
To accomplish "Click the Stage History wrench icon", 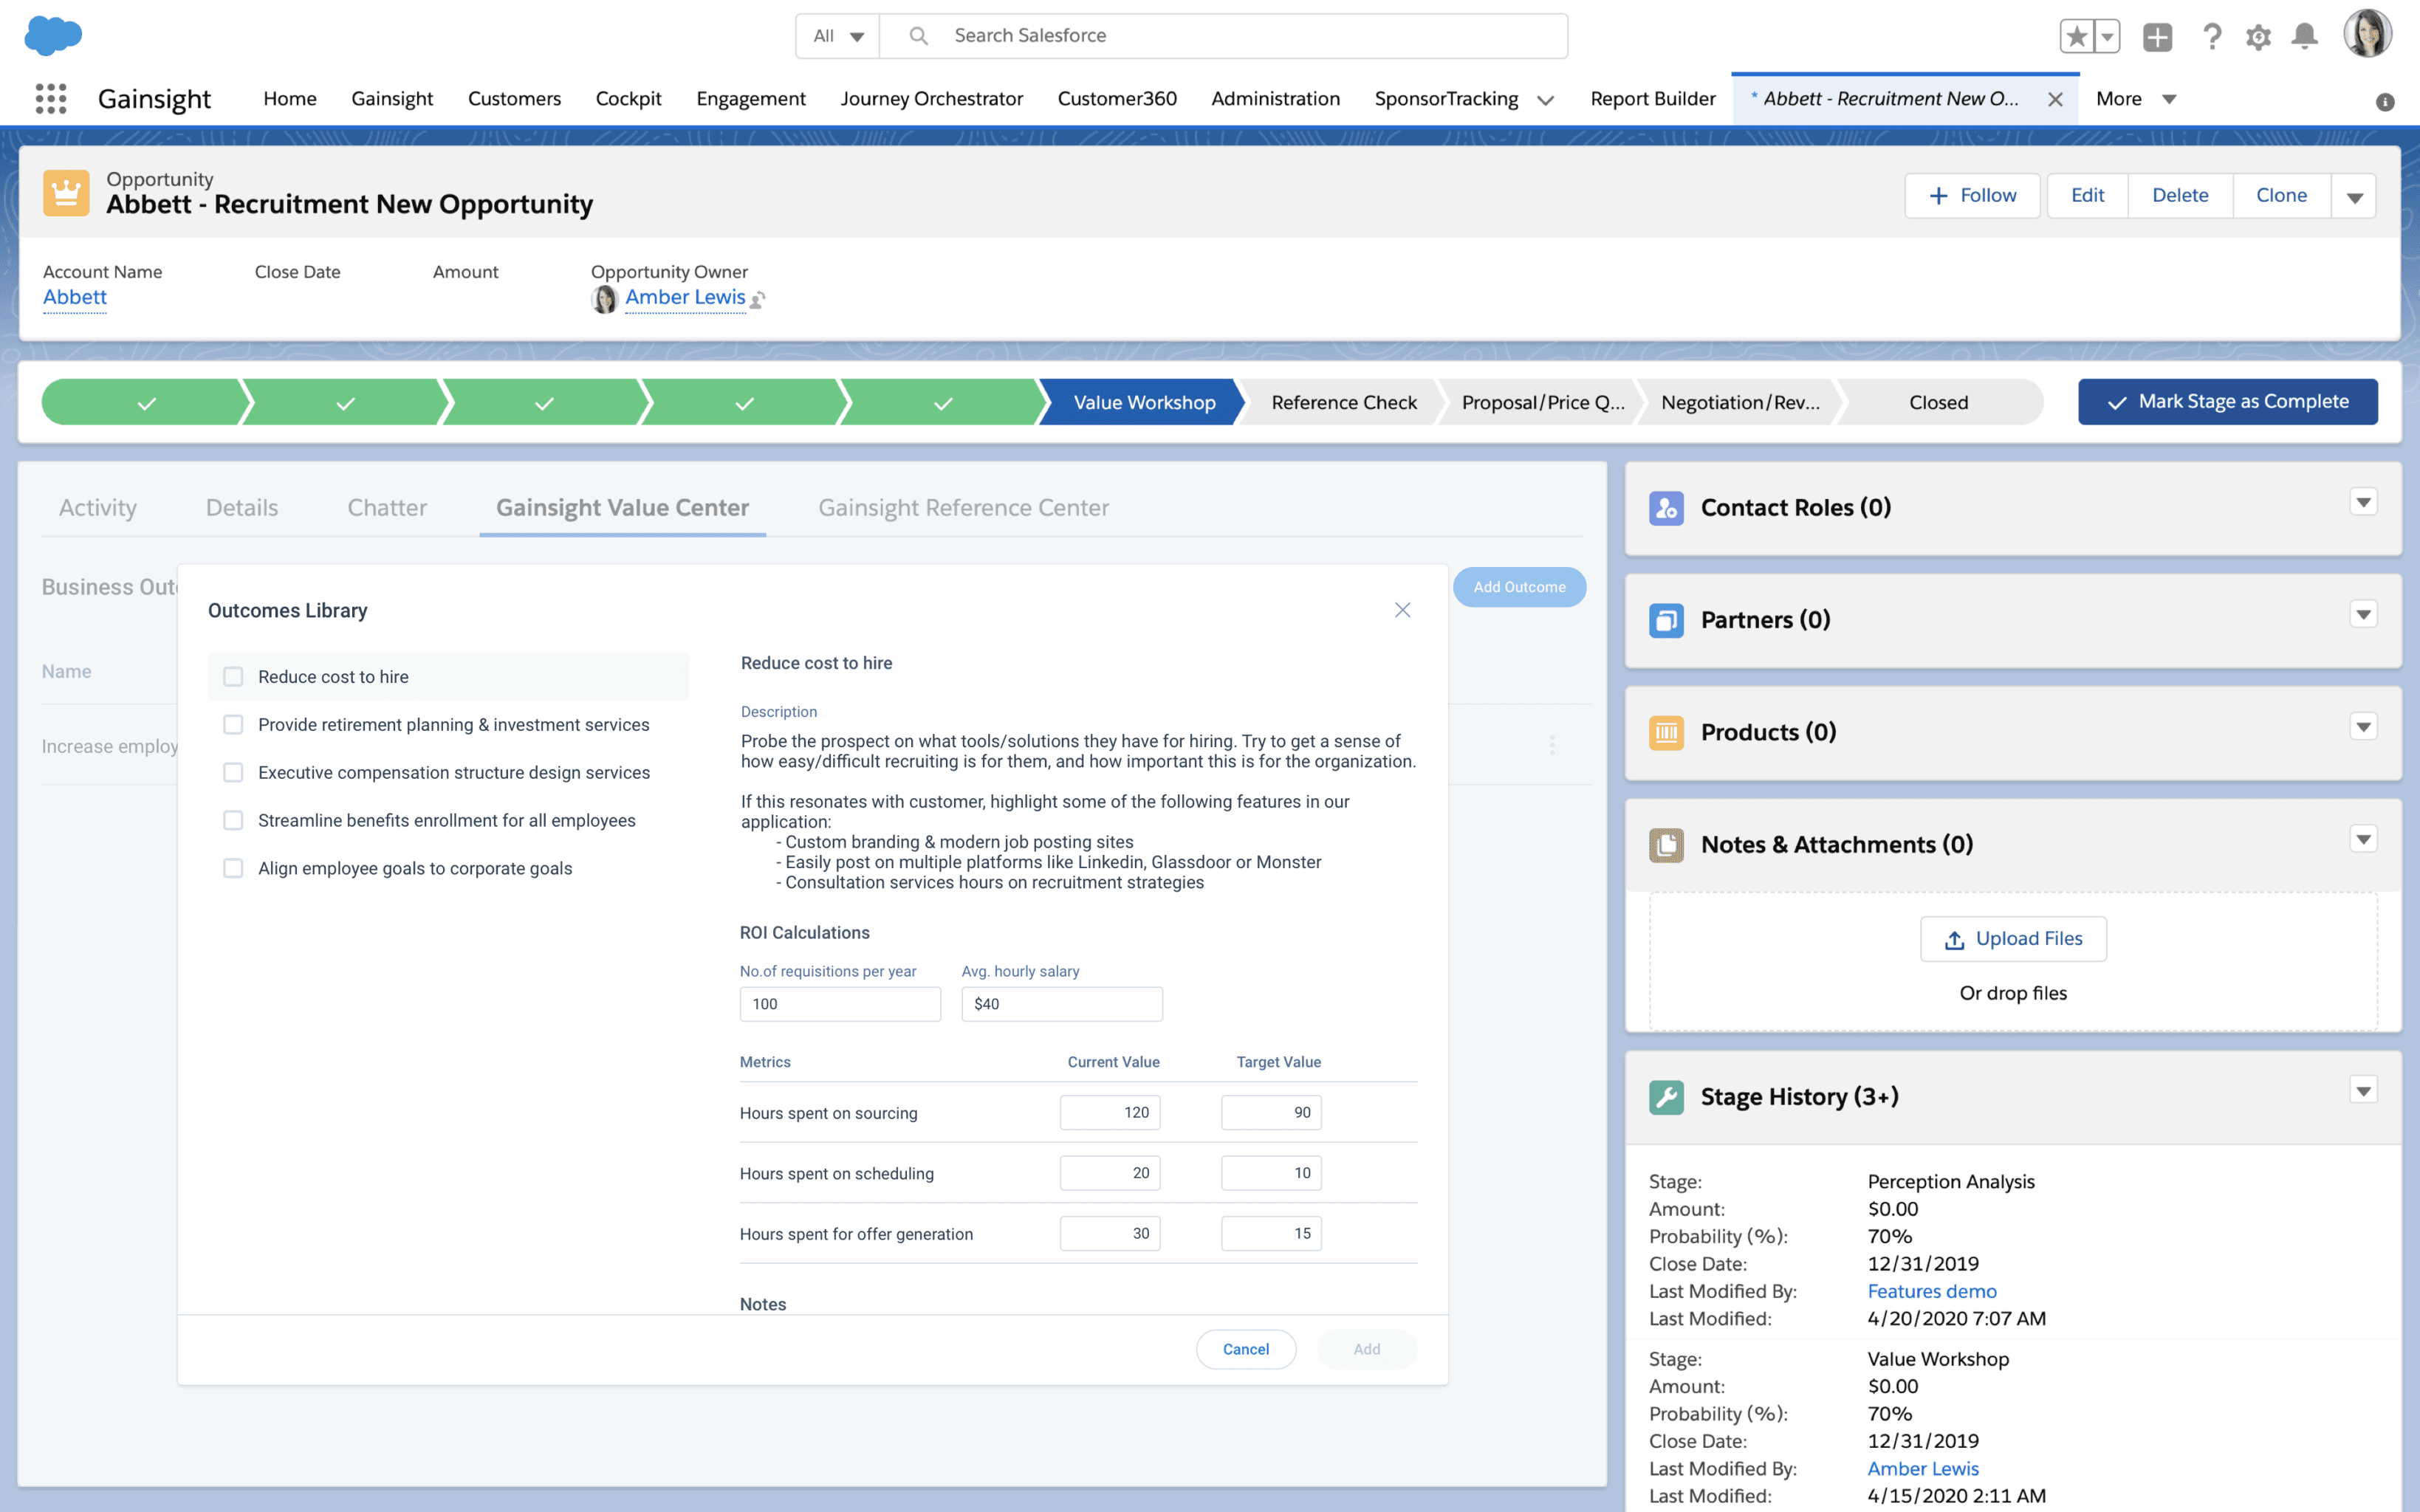I will [x=1666, y=1097].
